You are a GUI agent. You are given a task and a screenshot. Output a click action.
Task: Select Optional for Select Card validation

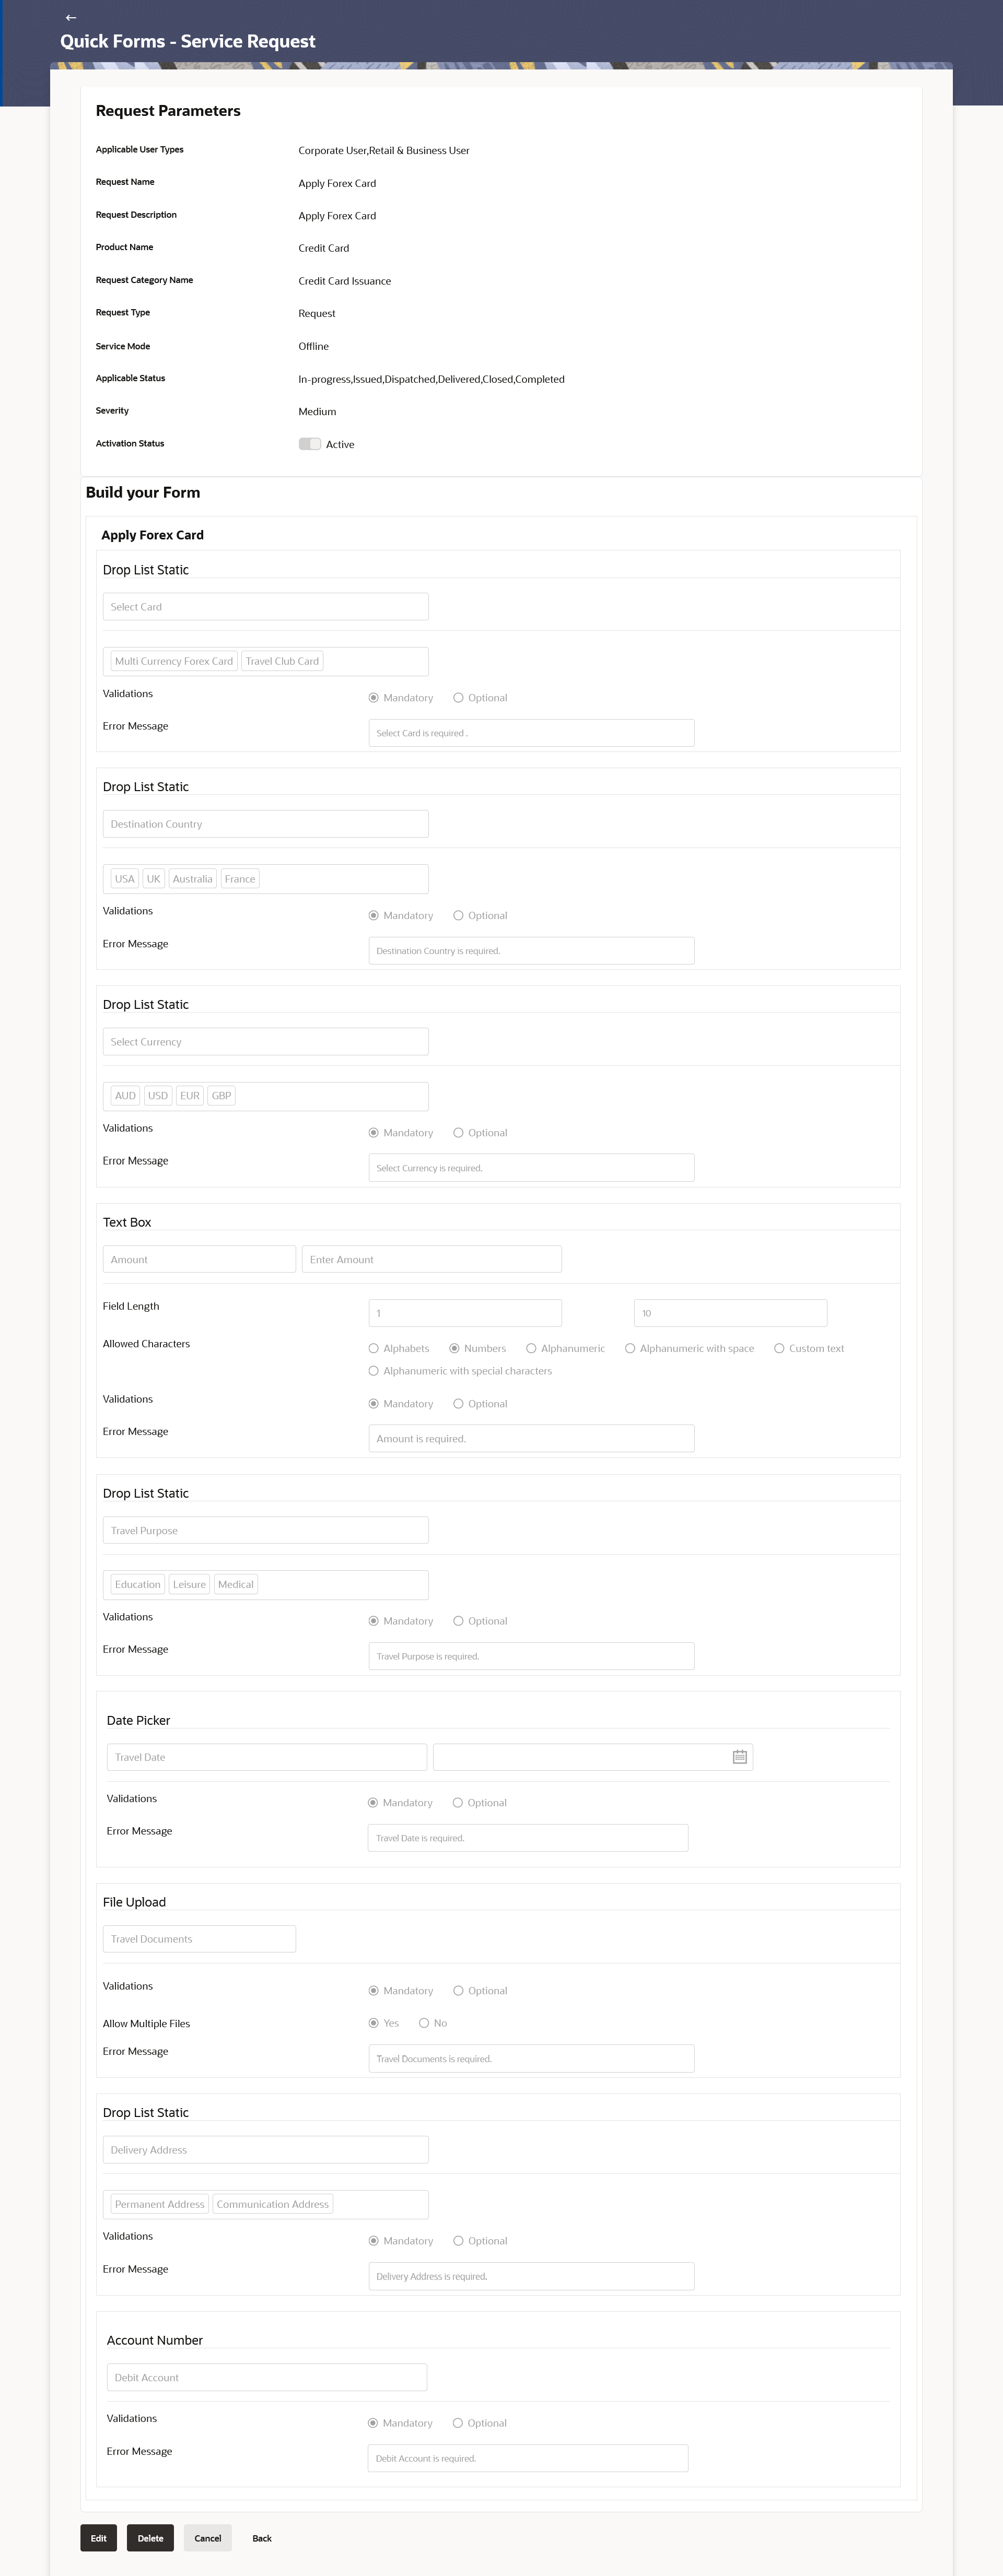(458, 698)
